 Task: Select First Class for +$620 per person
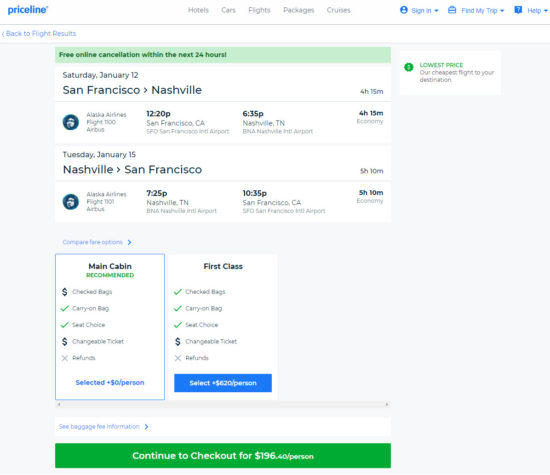(x=223, y=383)
